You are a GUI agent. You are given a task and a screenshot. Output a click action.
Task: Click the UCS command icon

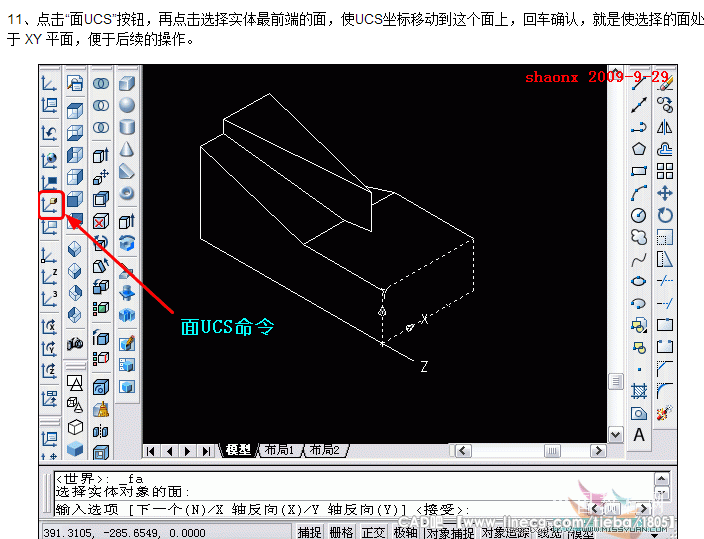coord(49,84)
